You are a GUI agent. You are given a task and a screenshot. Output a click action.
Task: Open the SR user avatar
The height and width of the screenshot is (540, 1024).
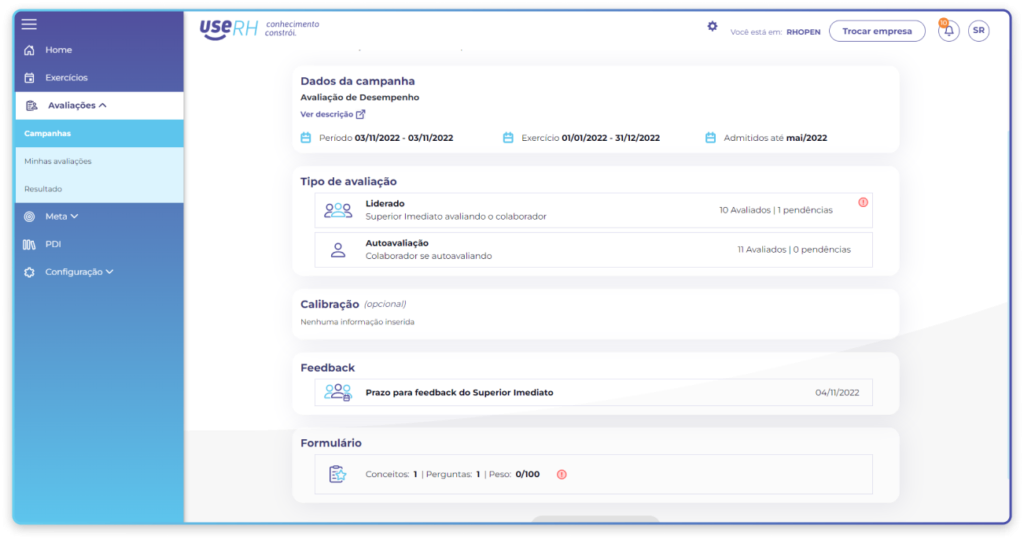(x=978, y=31)
